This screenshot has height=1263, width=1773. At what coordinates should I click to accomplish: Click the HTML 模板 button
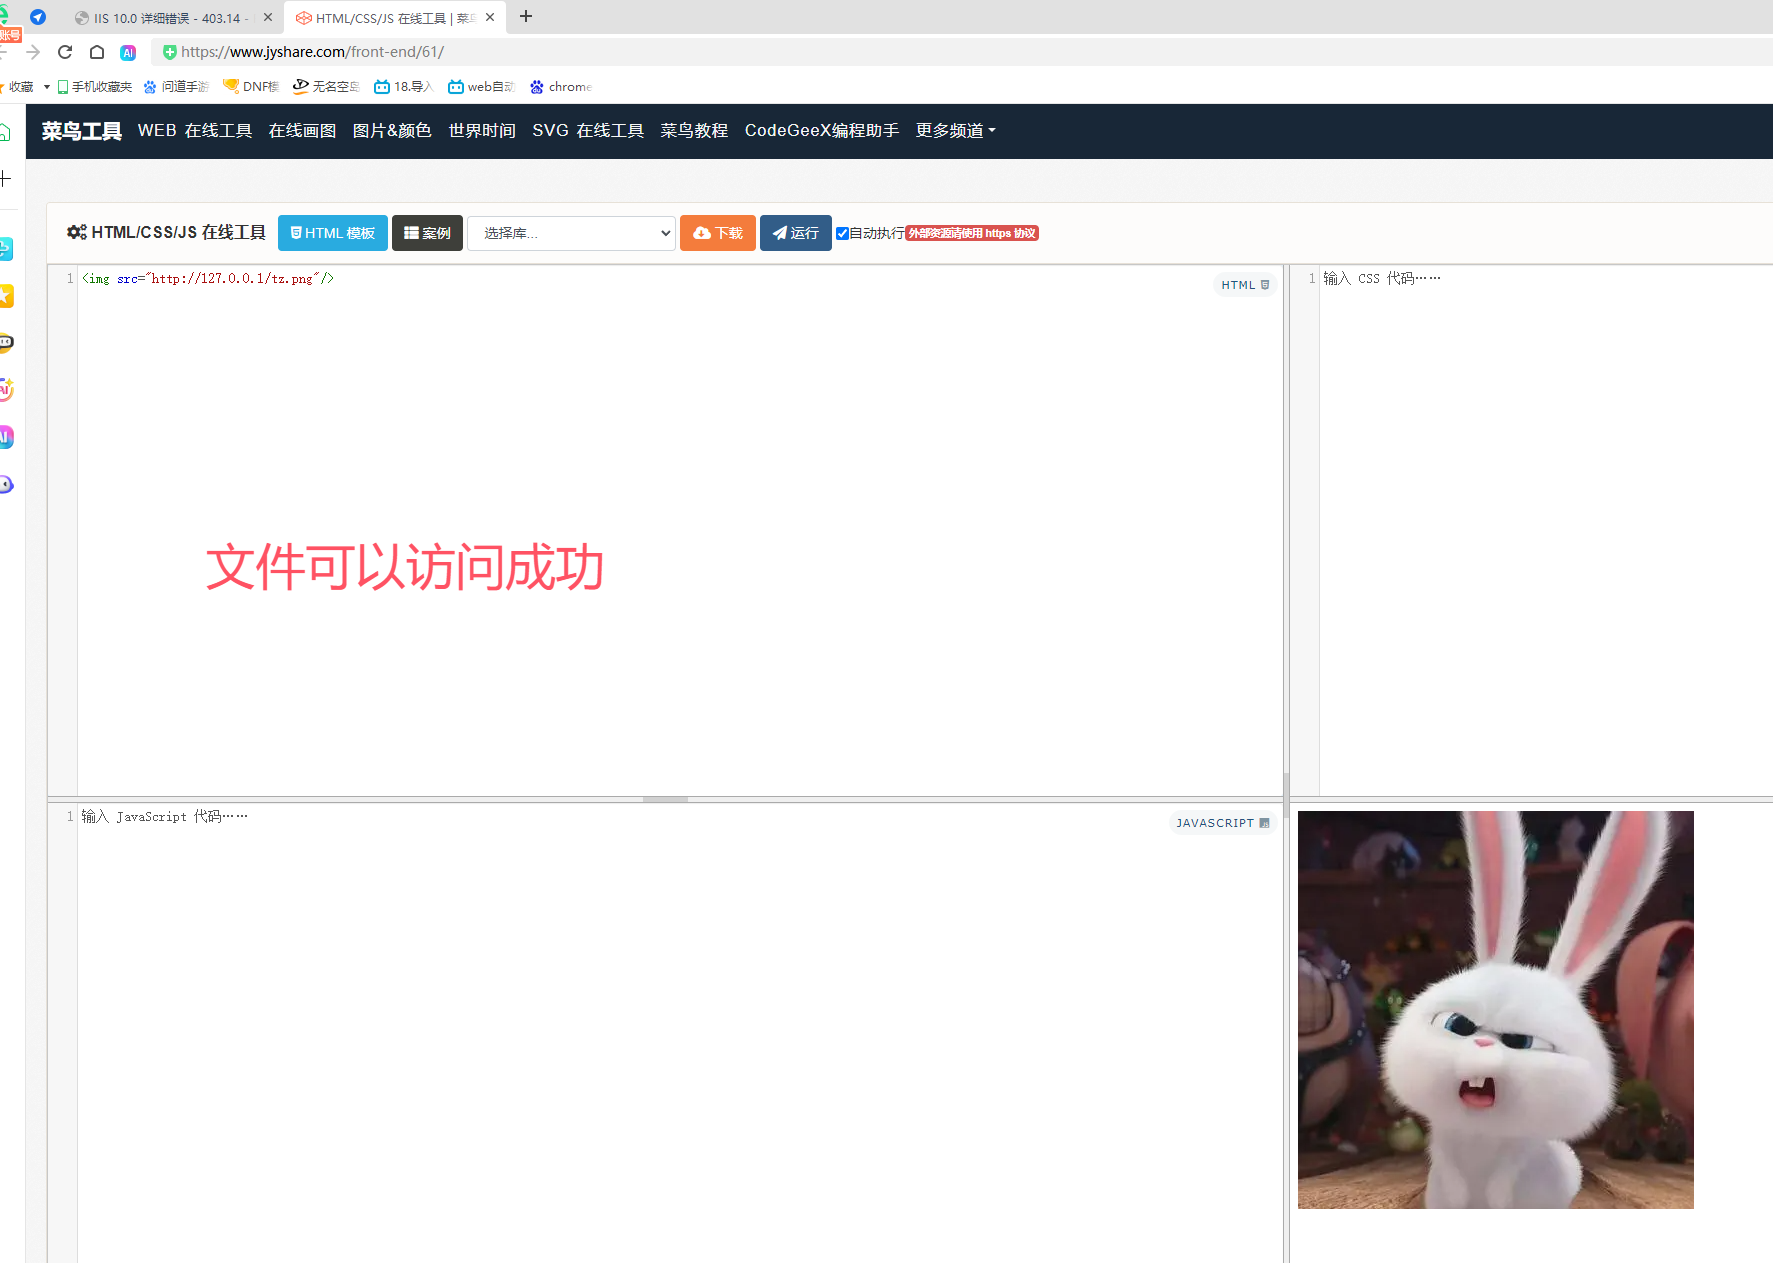click(333, 233)
